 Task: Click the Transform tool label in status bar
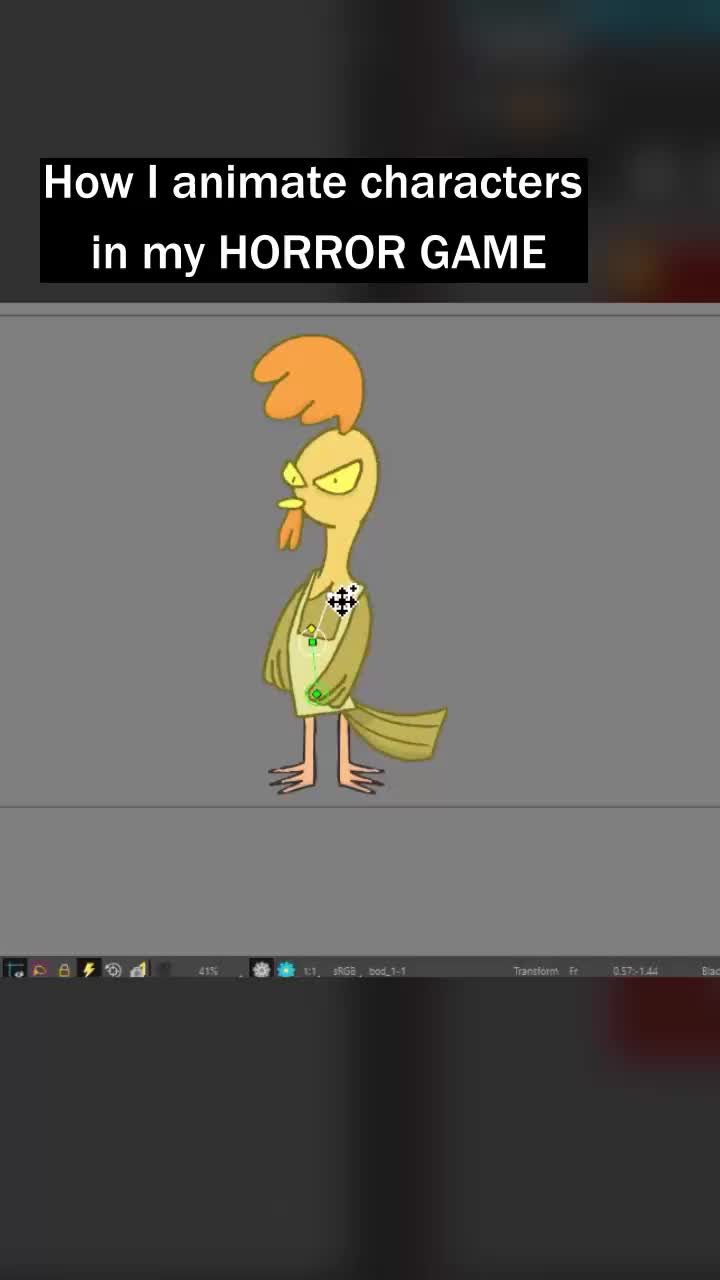[536, 971]
